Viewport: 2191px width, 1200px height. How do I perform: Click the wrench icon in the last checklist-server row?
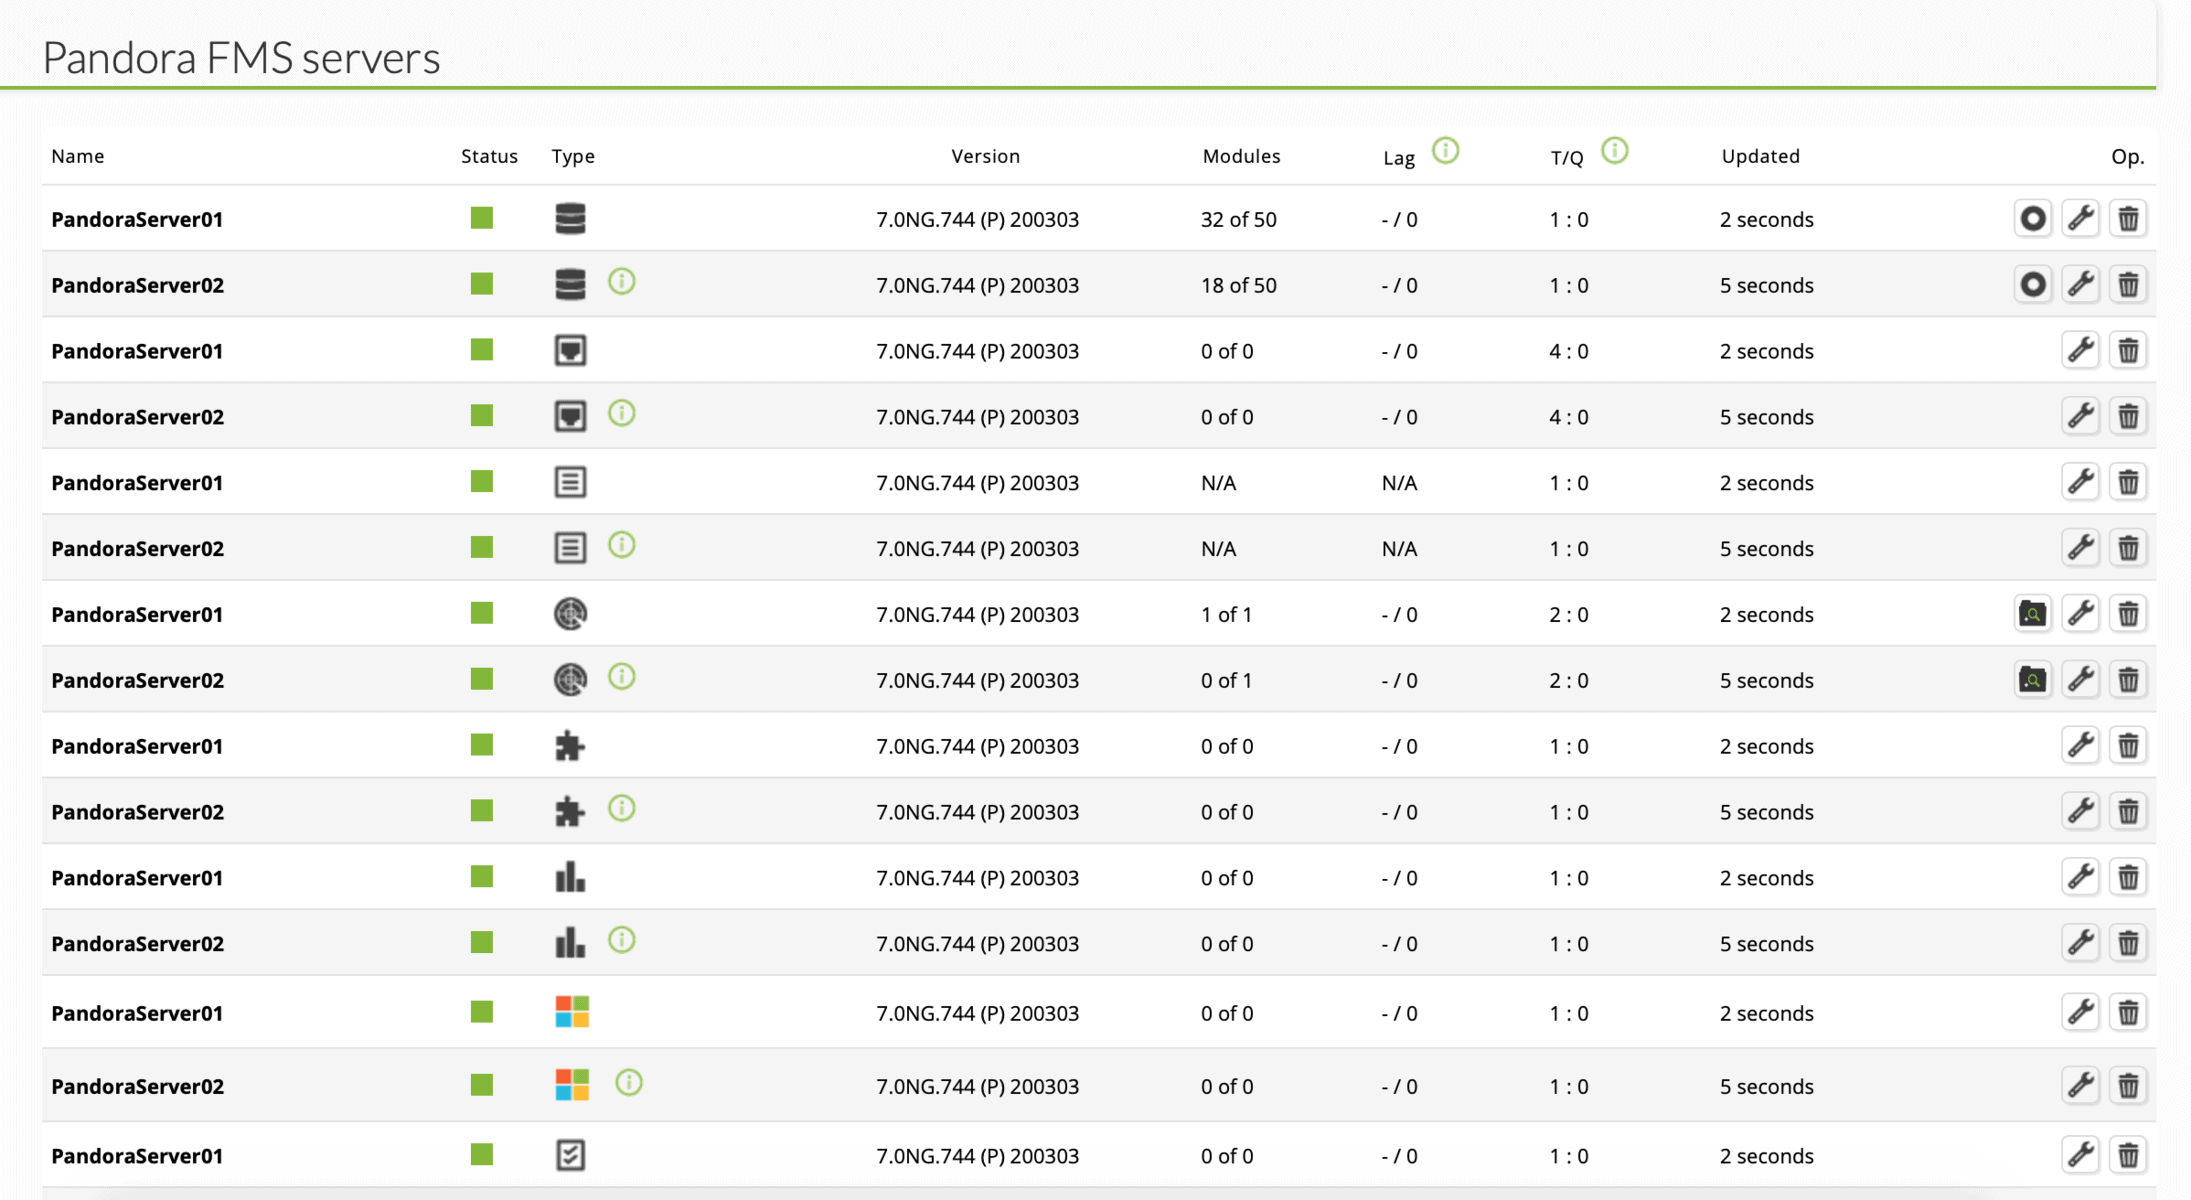pos(2081,1155)
